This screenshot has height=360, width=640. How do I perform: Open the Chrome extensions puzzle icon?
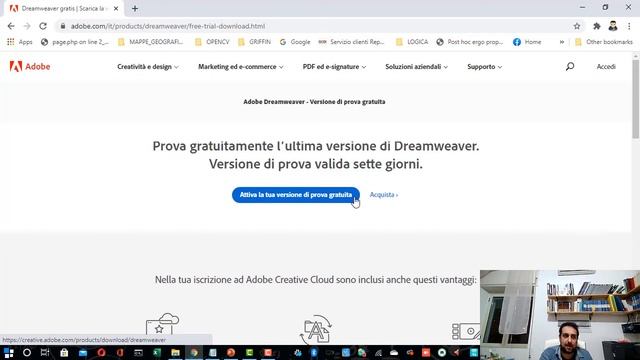(597, 26)
